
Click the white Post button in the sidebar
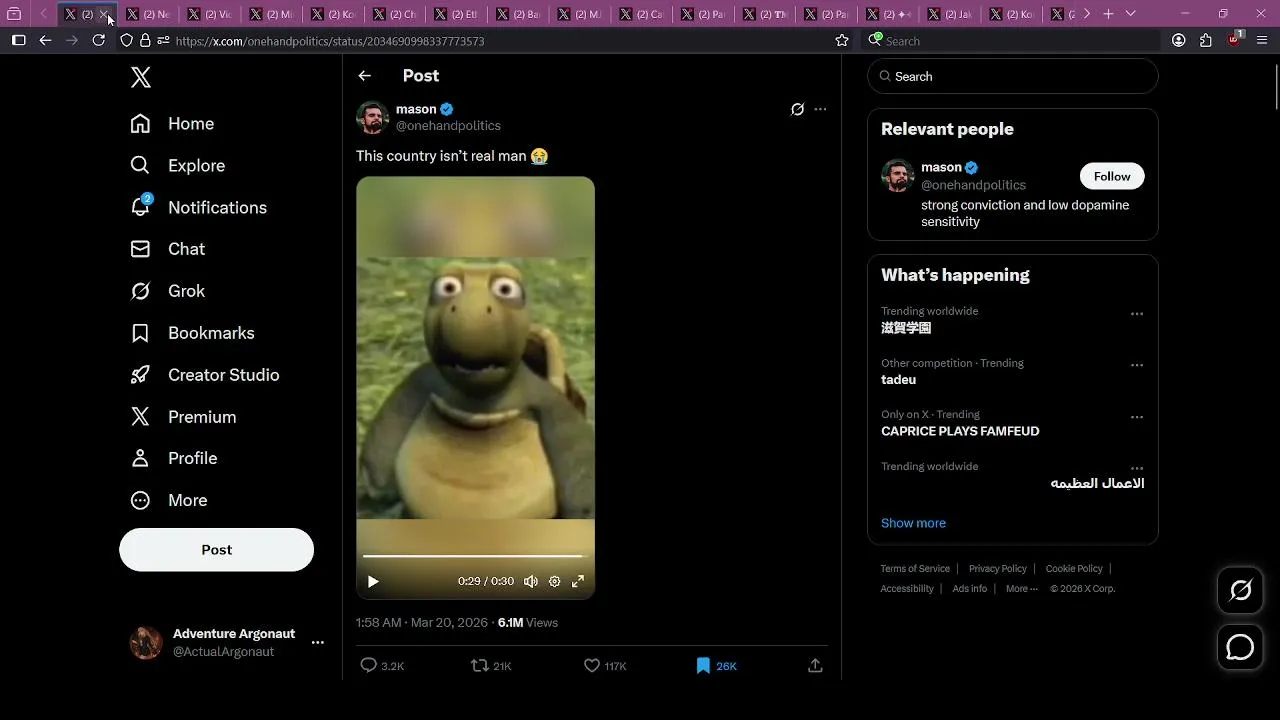216,550
